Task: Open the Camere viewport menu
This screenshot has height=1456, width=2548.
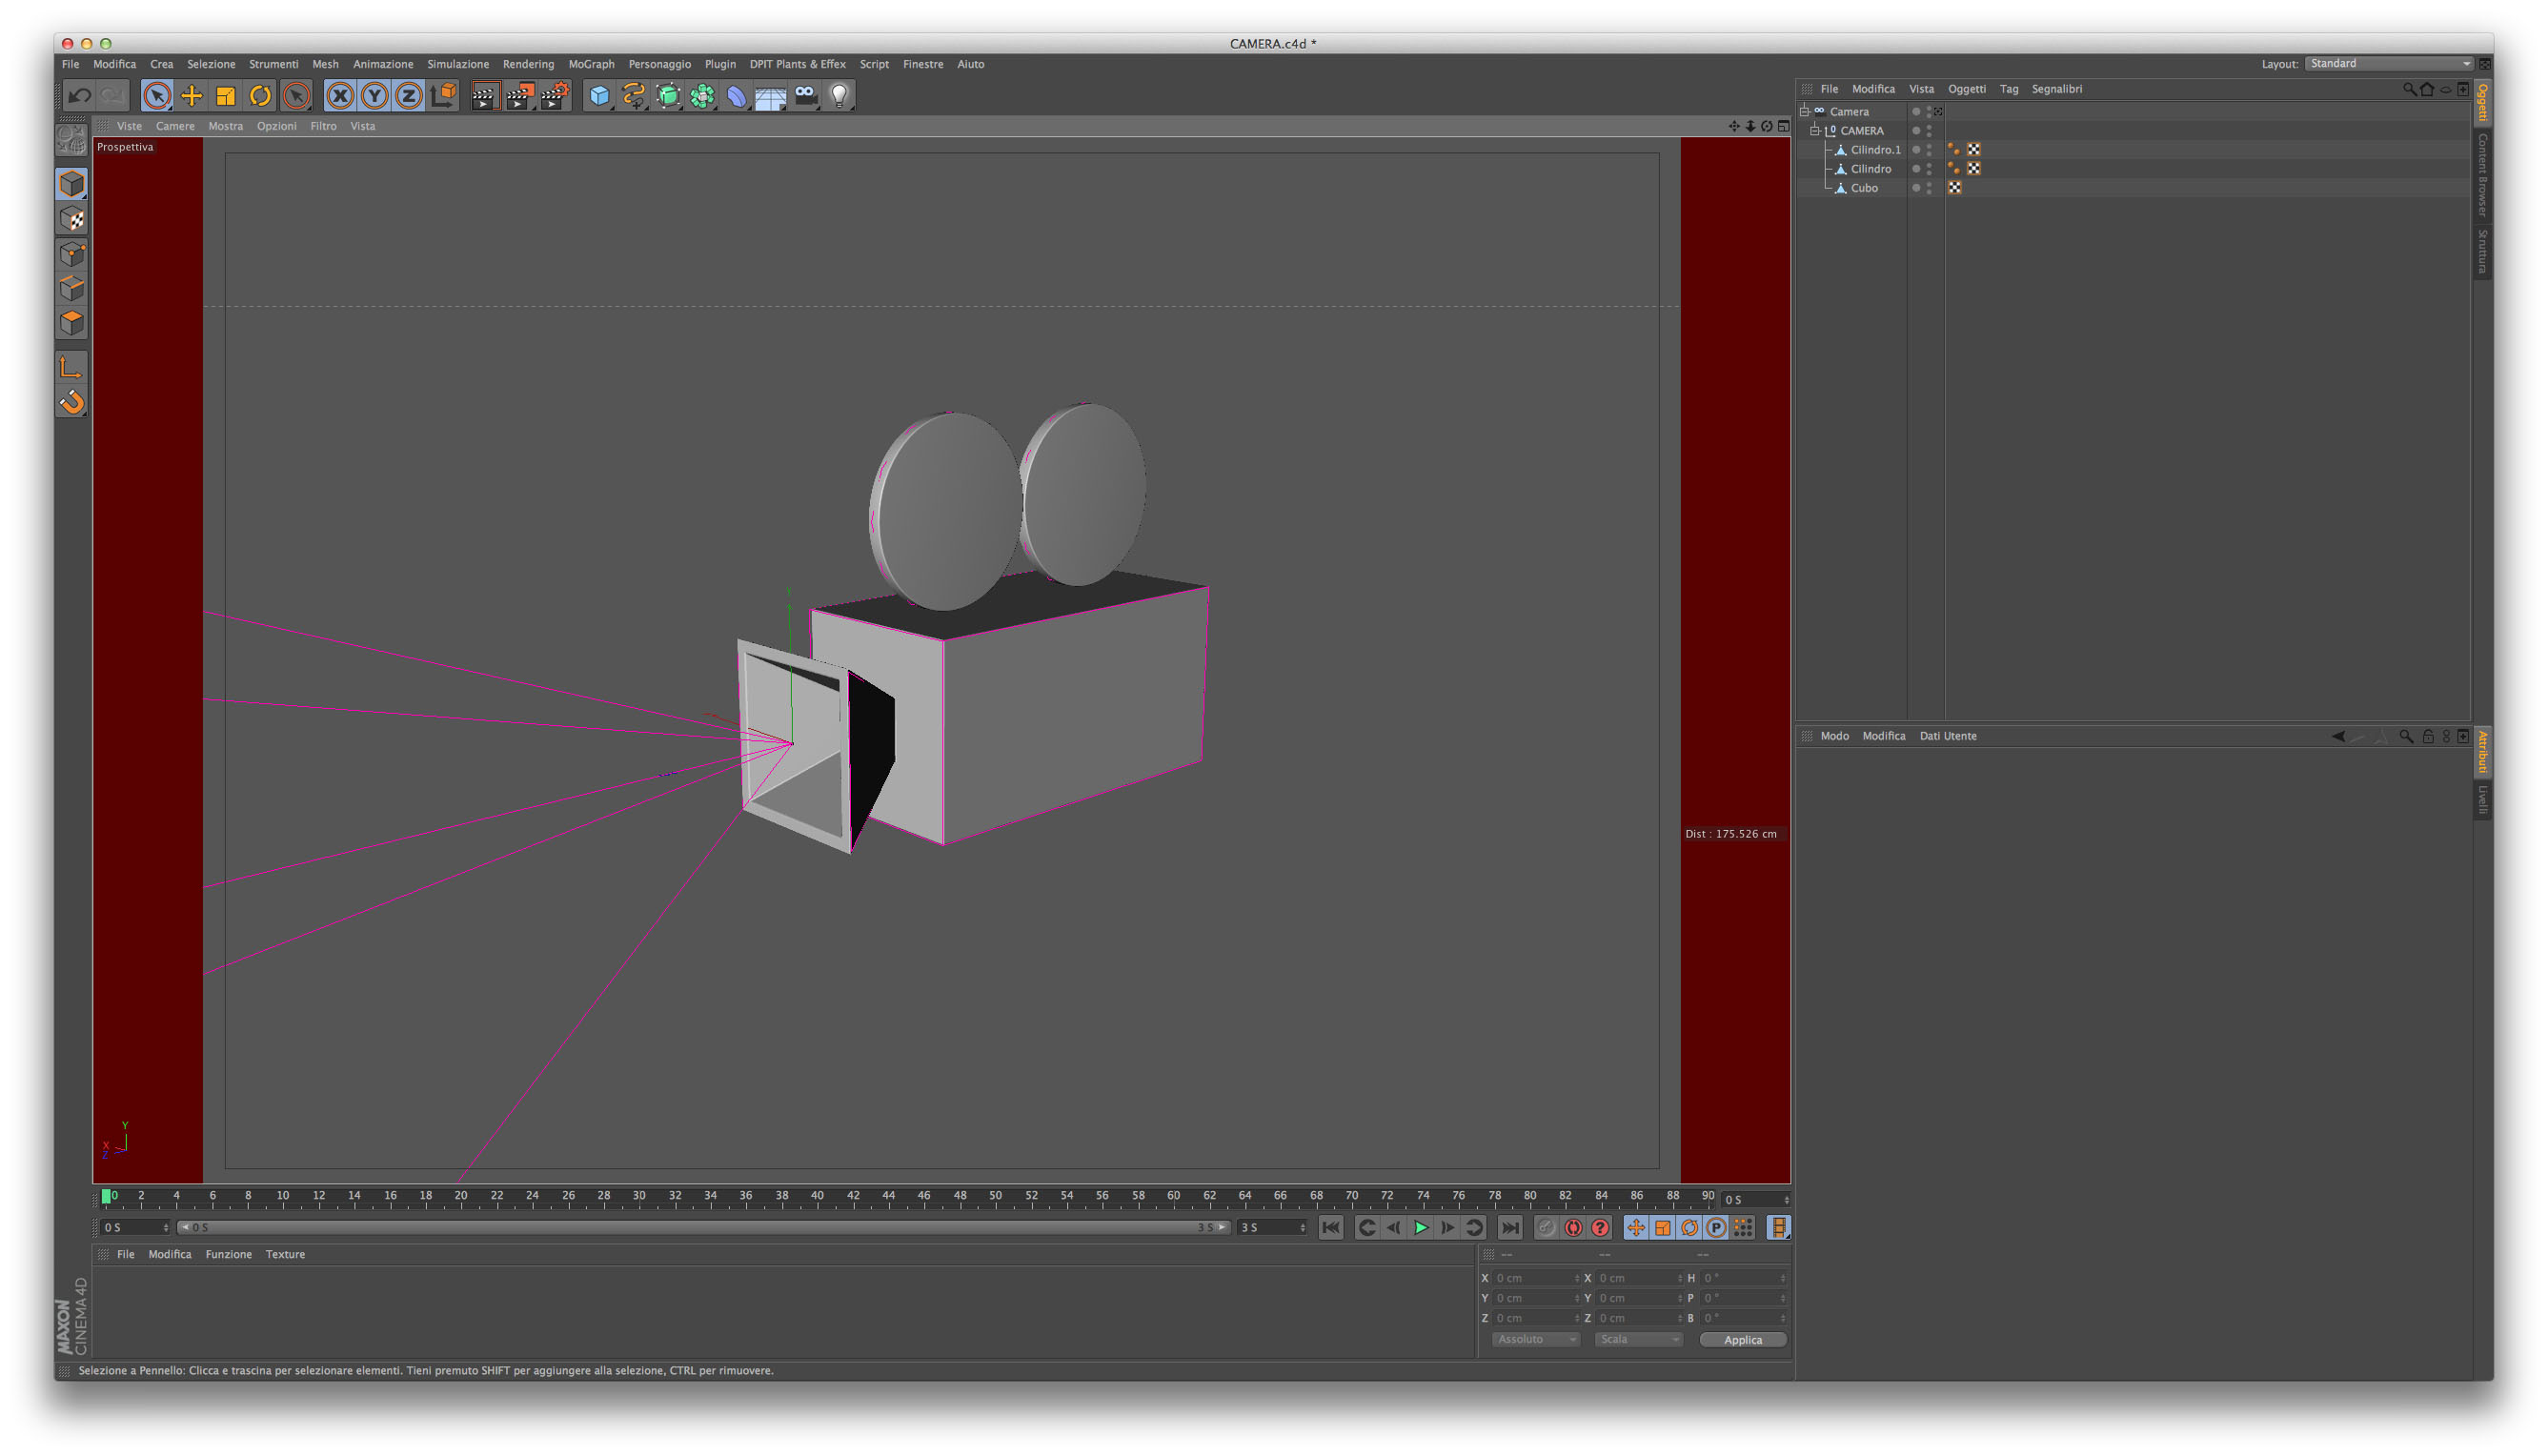Action: (x=175, y=126)
